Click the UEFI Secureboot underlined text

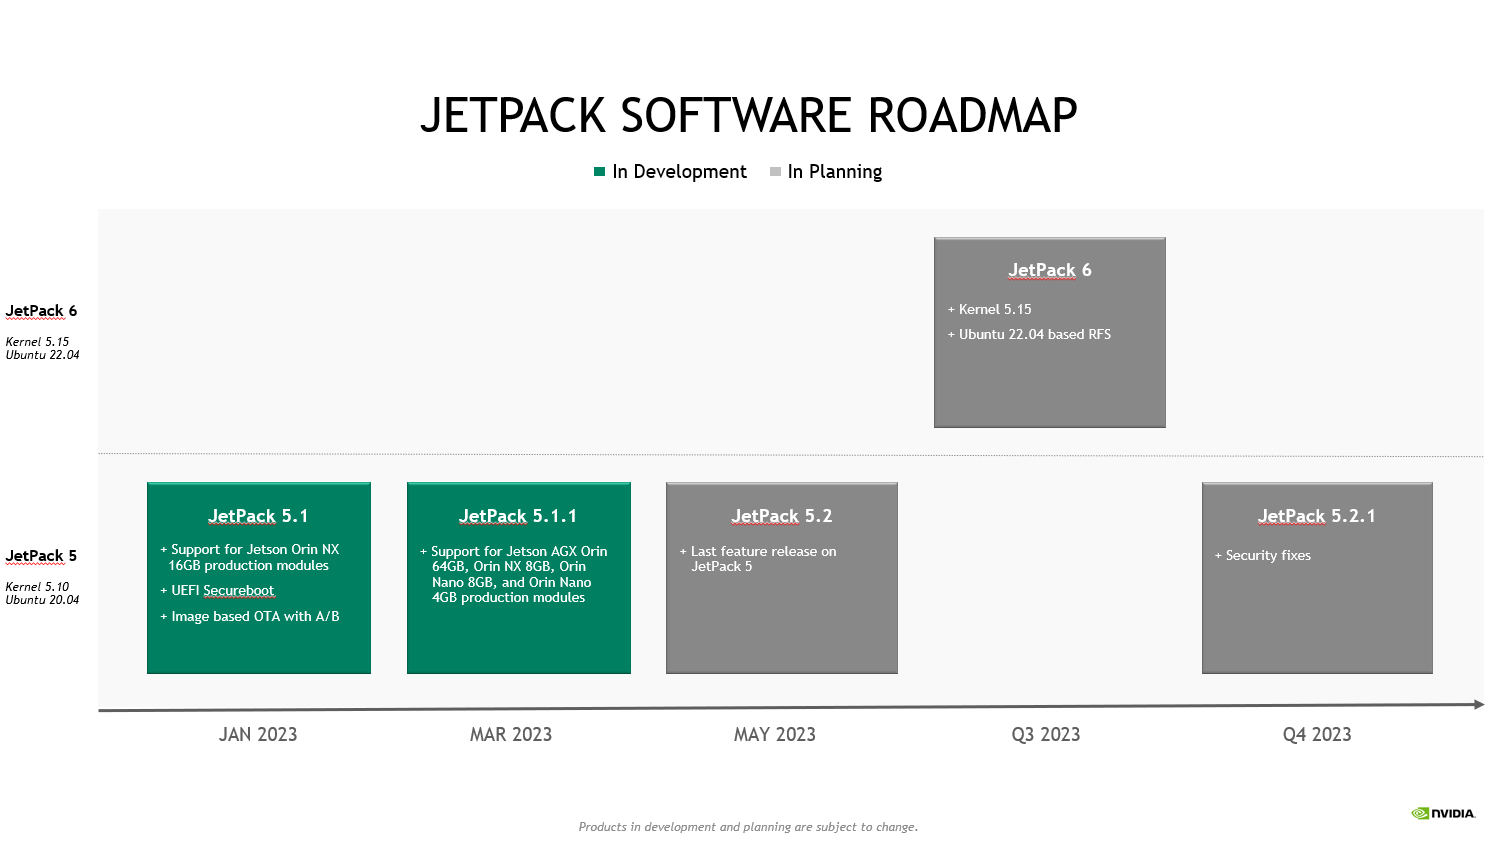pos(238,590)
